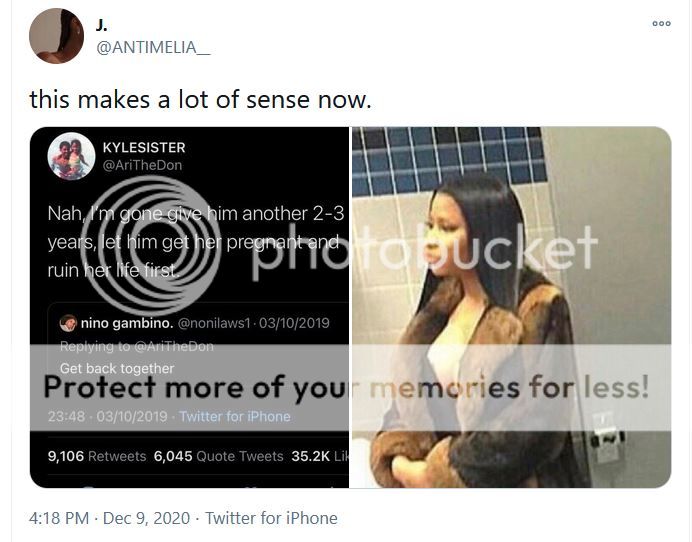Click the Protect more of your memories banner
Screen dimensions: 692x542
350,388
